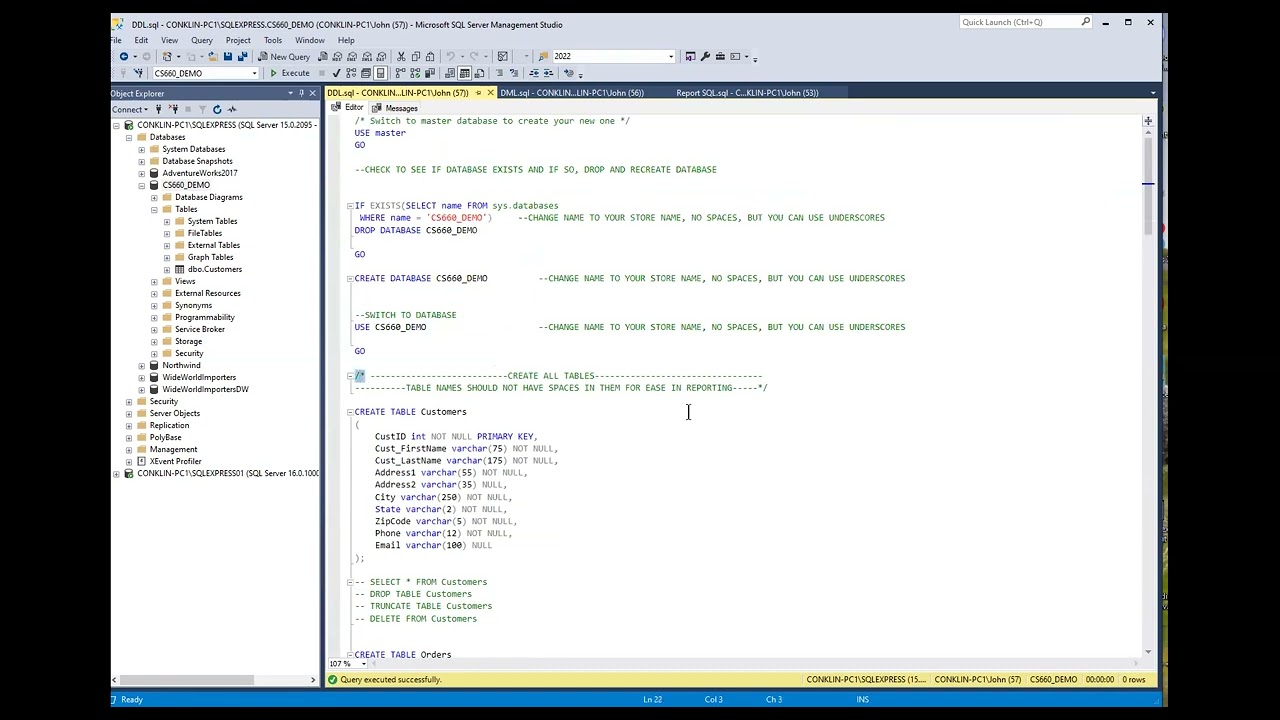Select the Northwind database
Image resolution: width=1280 pixels, height=720 pixels.
(x=181, y=365)
